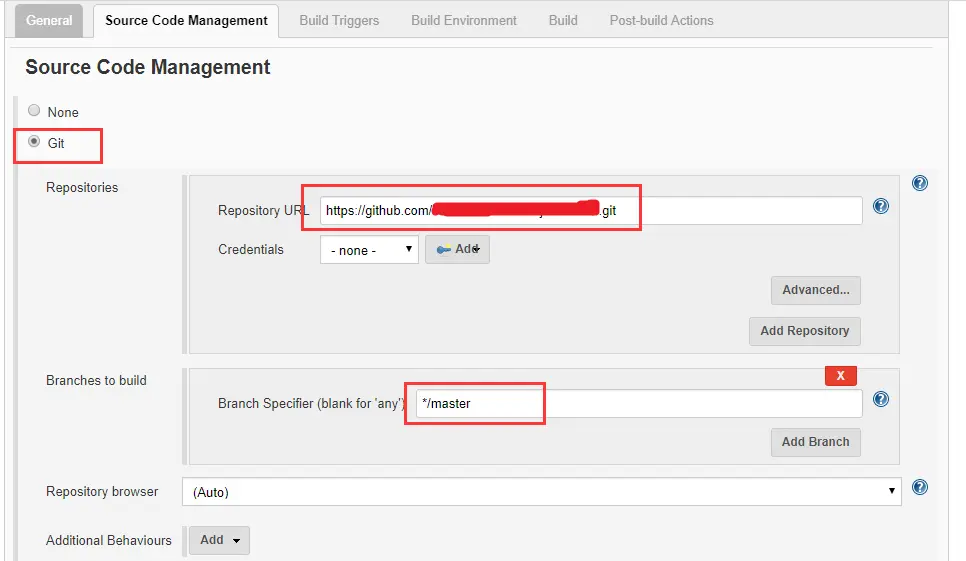
Task: Click the Add Branch button
Action: [x=815, y=442]
